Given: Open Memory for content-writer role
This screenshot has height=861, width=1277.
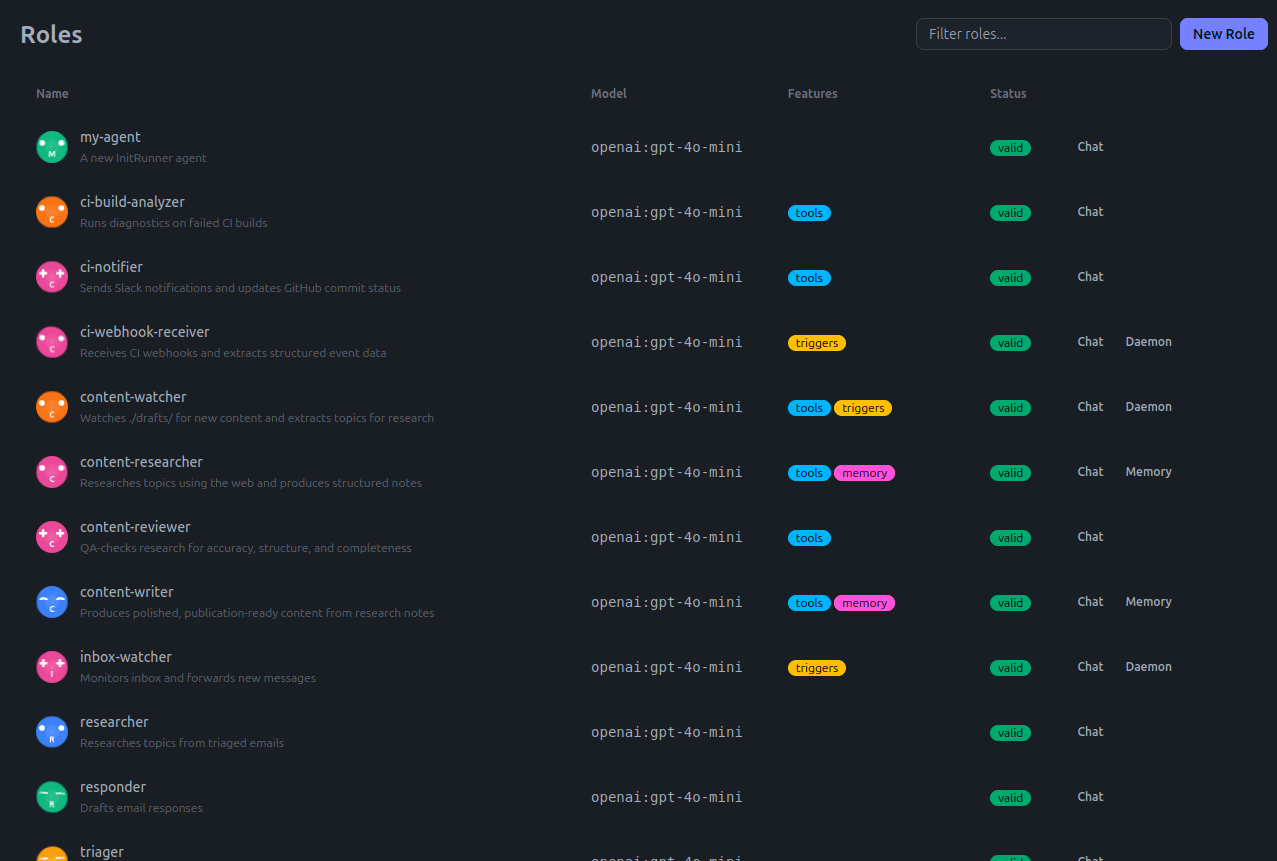Looking at the screenshot, I should (1148, 602).
